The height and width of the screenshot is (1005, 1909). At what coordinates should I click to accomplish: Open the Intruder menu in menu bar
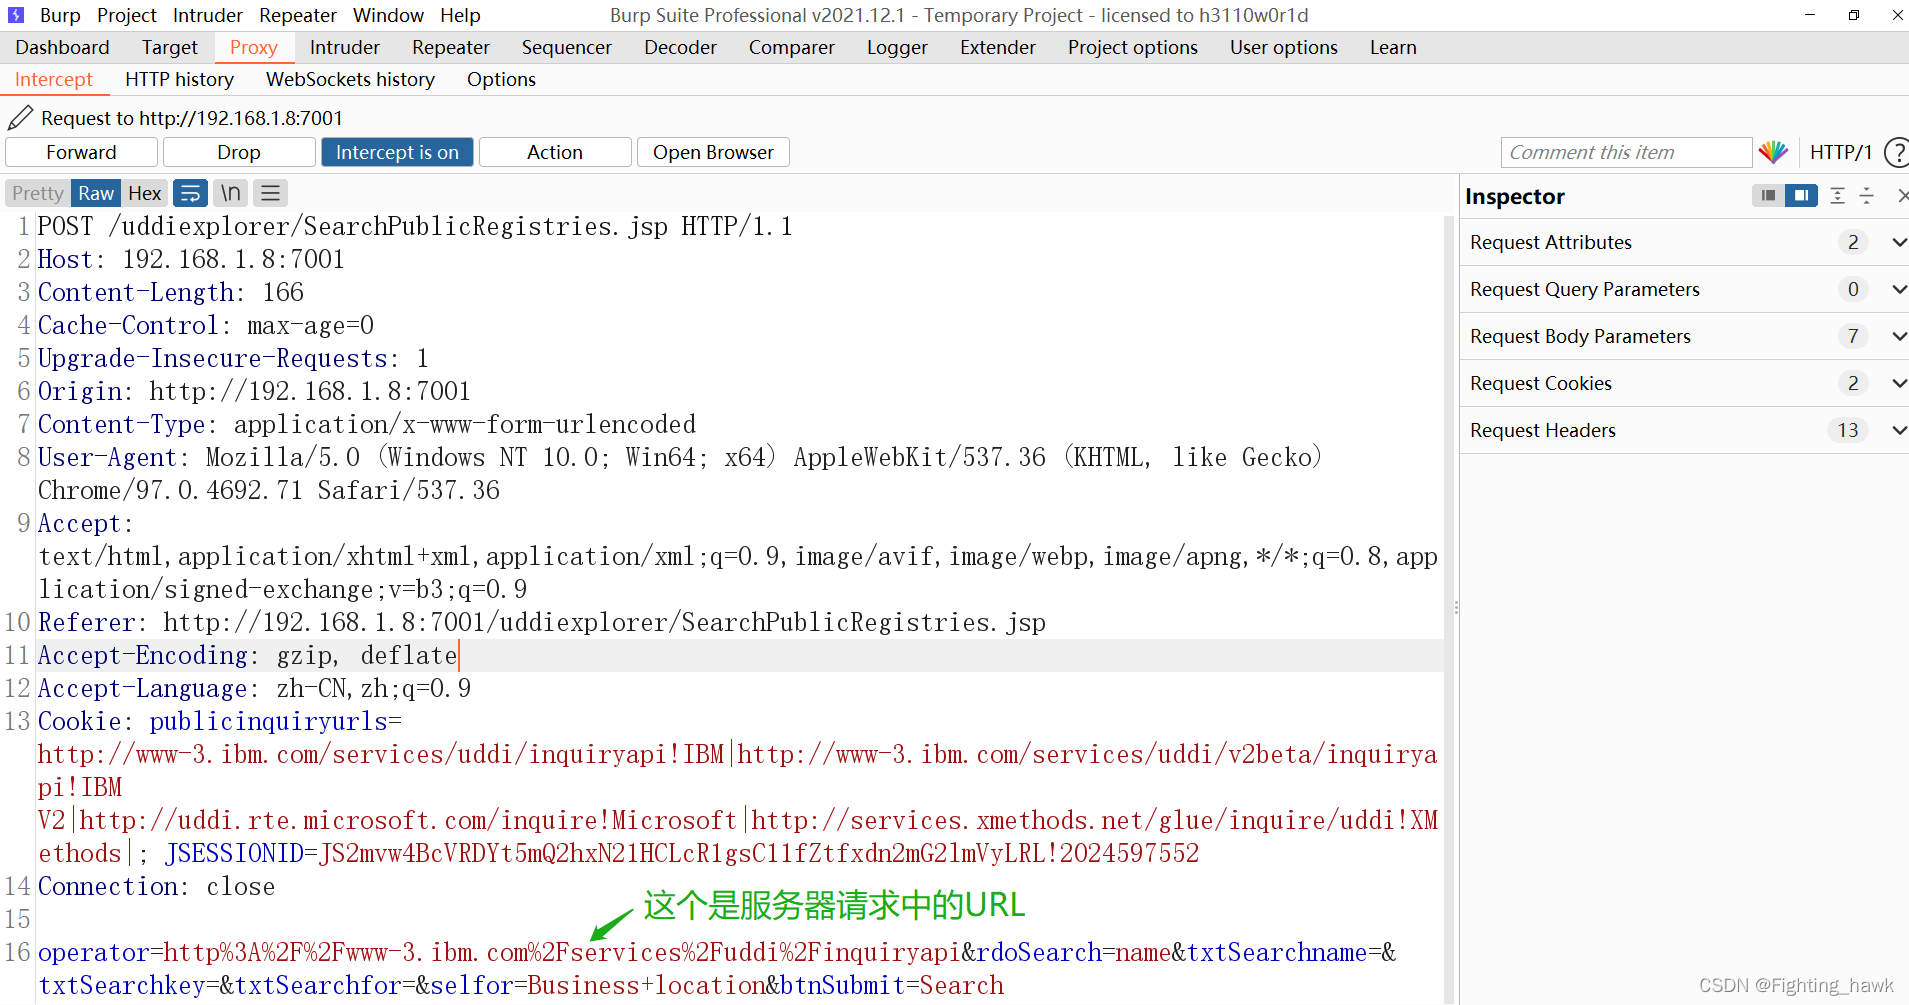(207, 15)
